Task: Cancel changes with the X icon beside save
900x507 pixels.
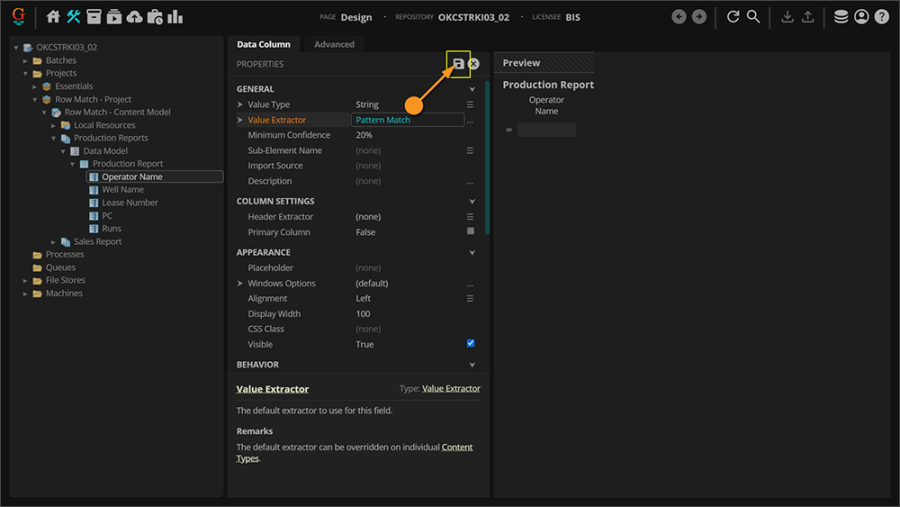Action: coord(474,64)
